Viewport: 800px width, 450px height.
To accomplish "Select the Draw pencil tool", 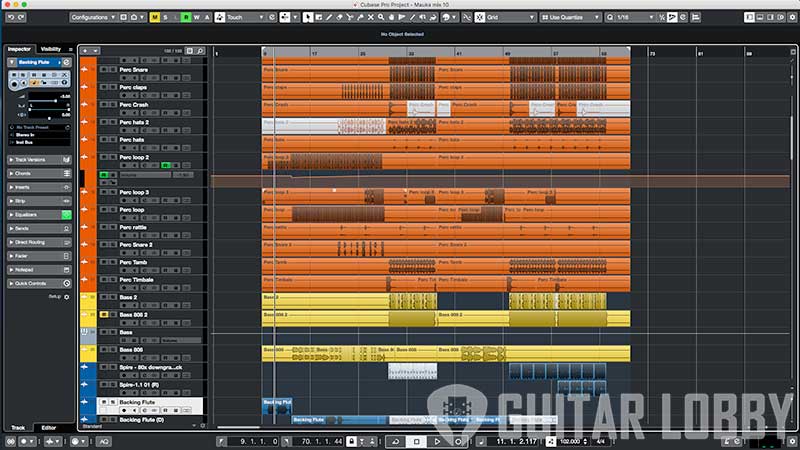I will coord(329,17).
